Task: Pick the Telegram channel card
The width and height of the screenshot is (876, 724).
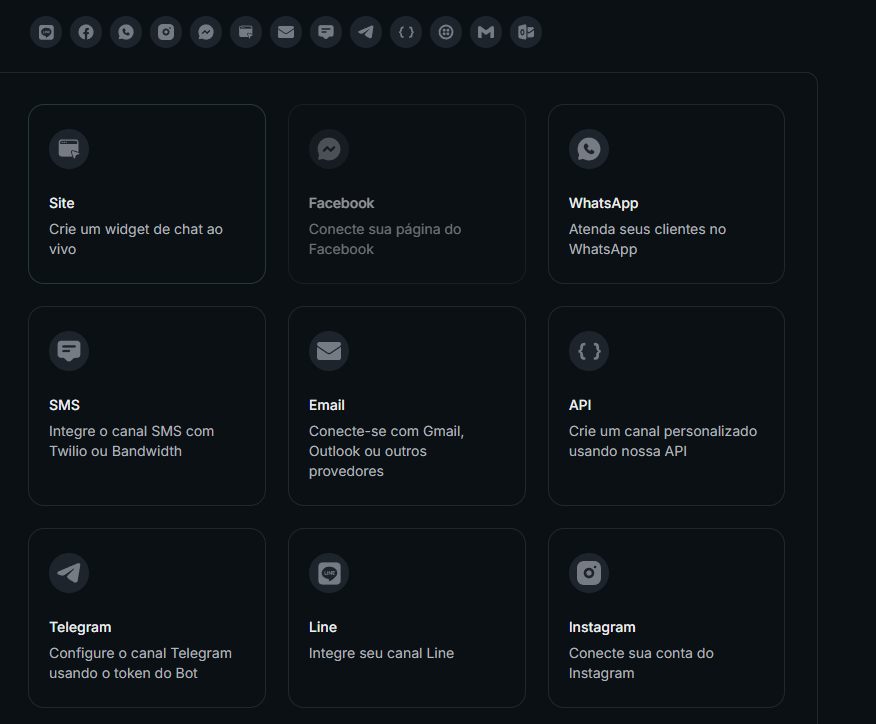Action: 147,617
